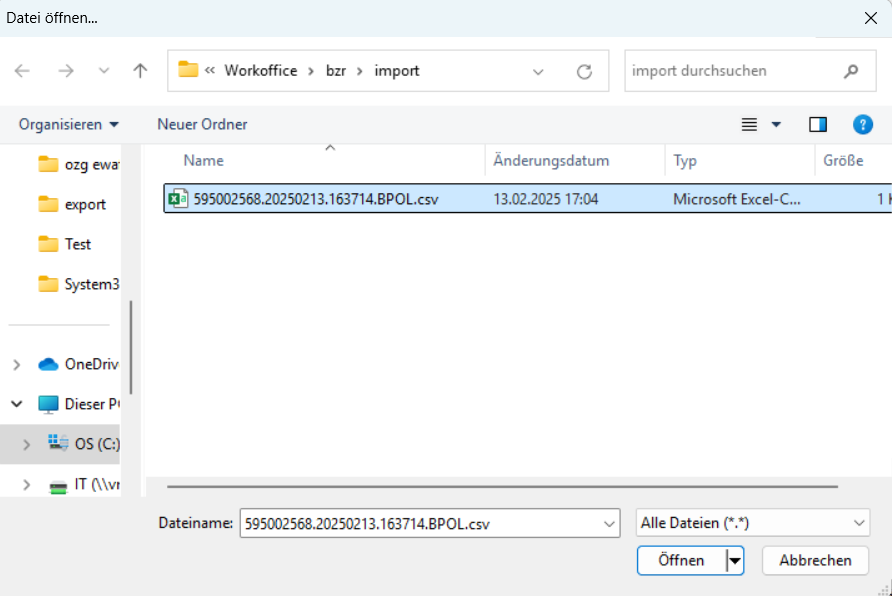Open the Alle Dateien file type dropdown
The width and height of the screenshot is (892, 596).
click(x=752, y=522)
